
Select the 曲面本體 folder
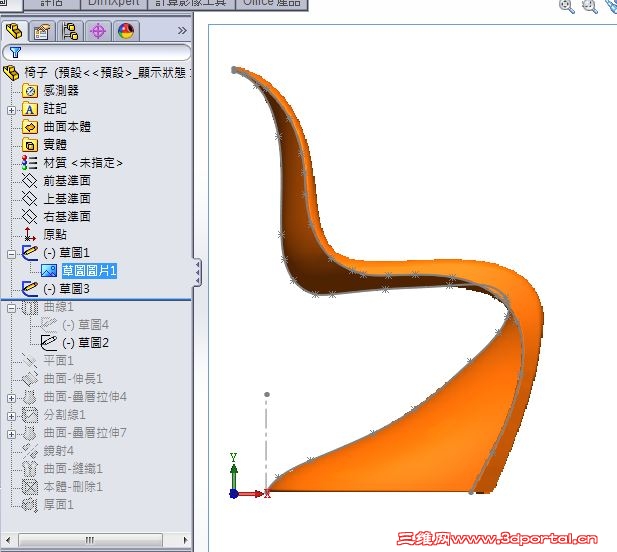coord(67,127)
